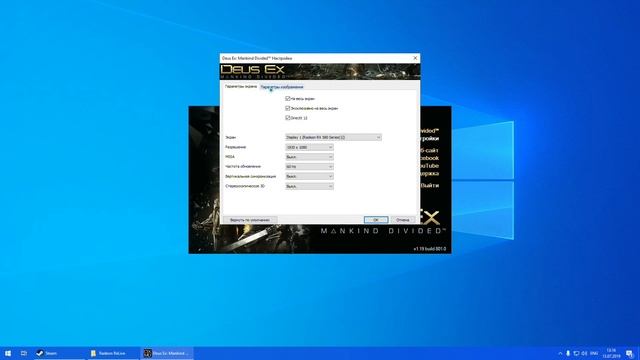Toggle the На весь экран checkbox

point(288,98)
